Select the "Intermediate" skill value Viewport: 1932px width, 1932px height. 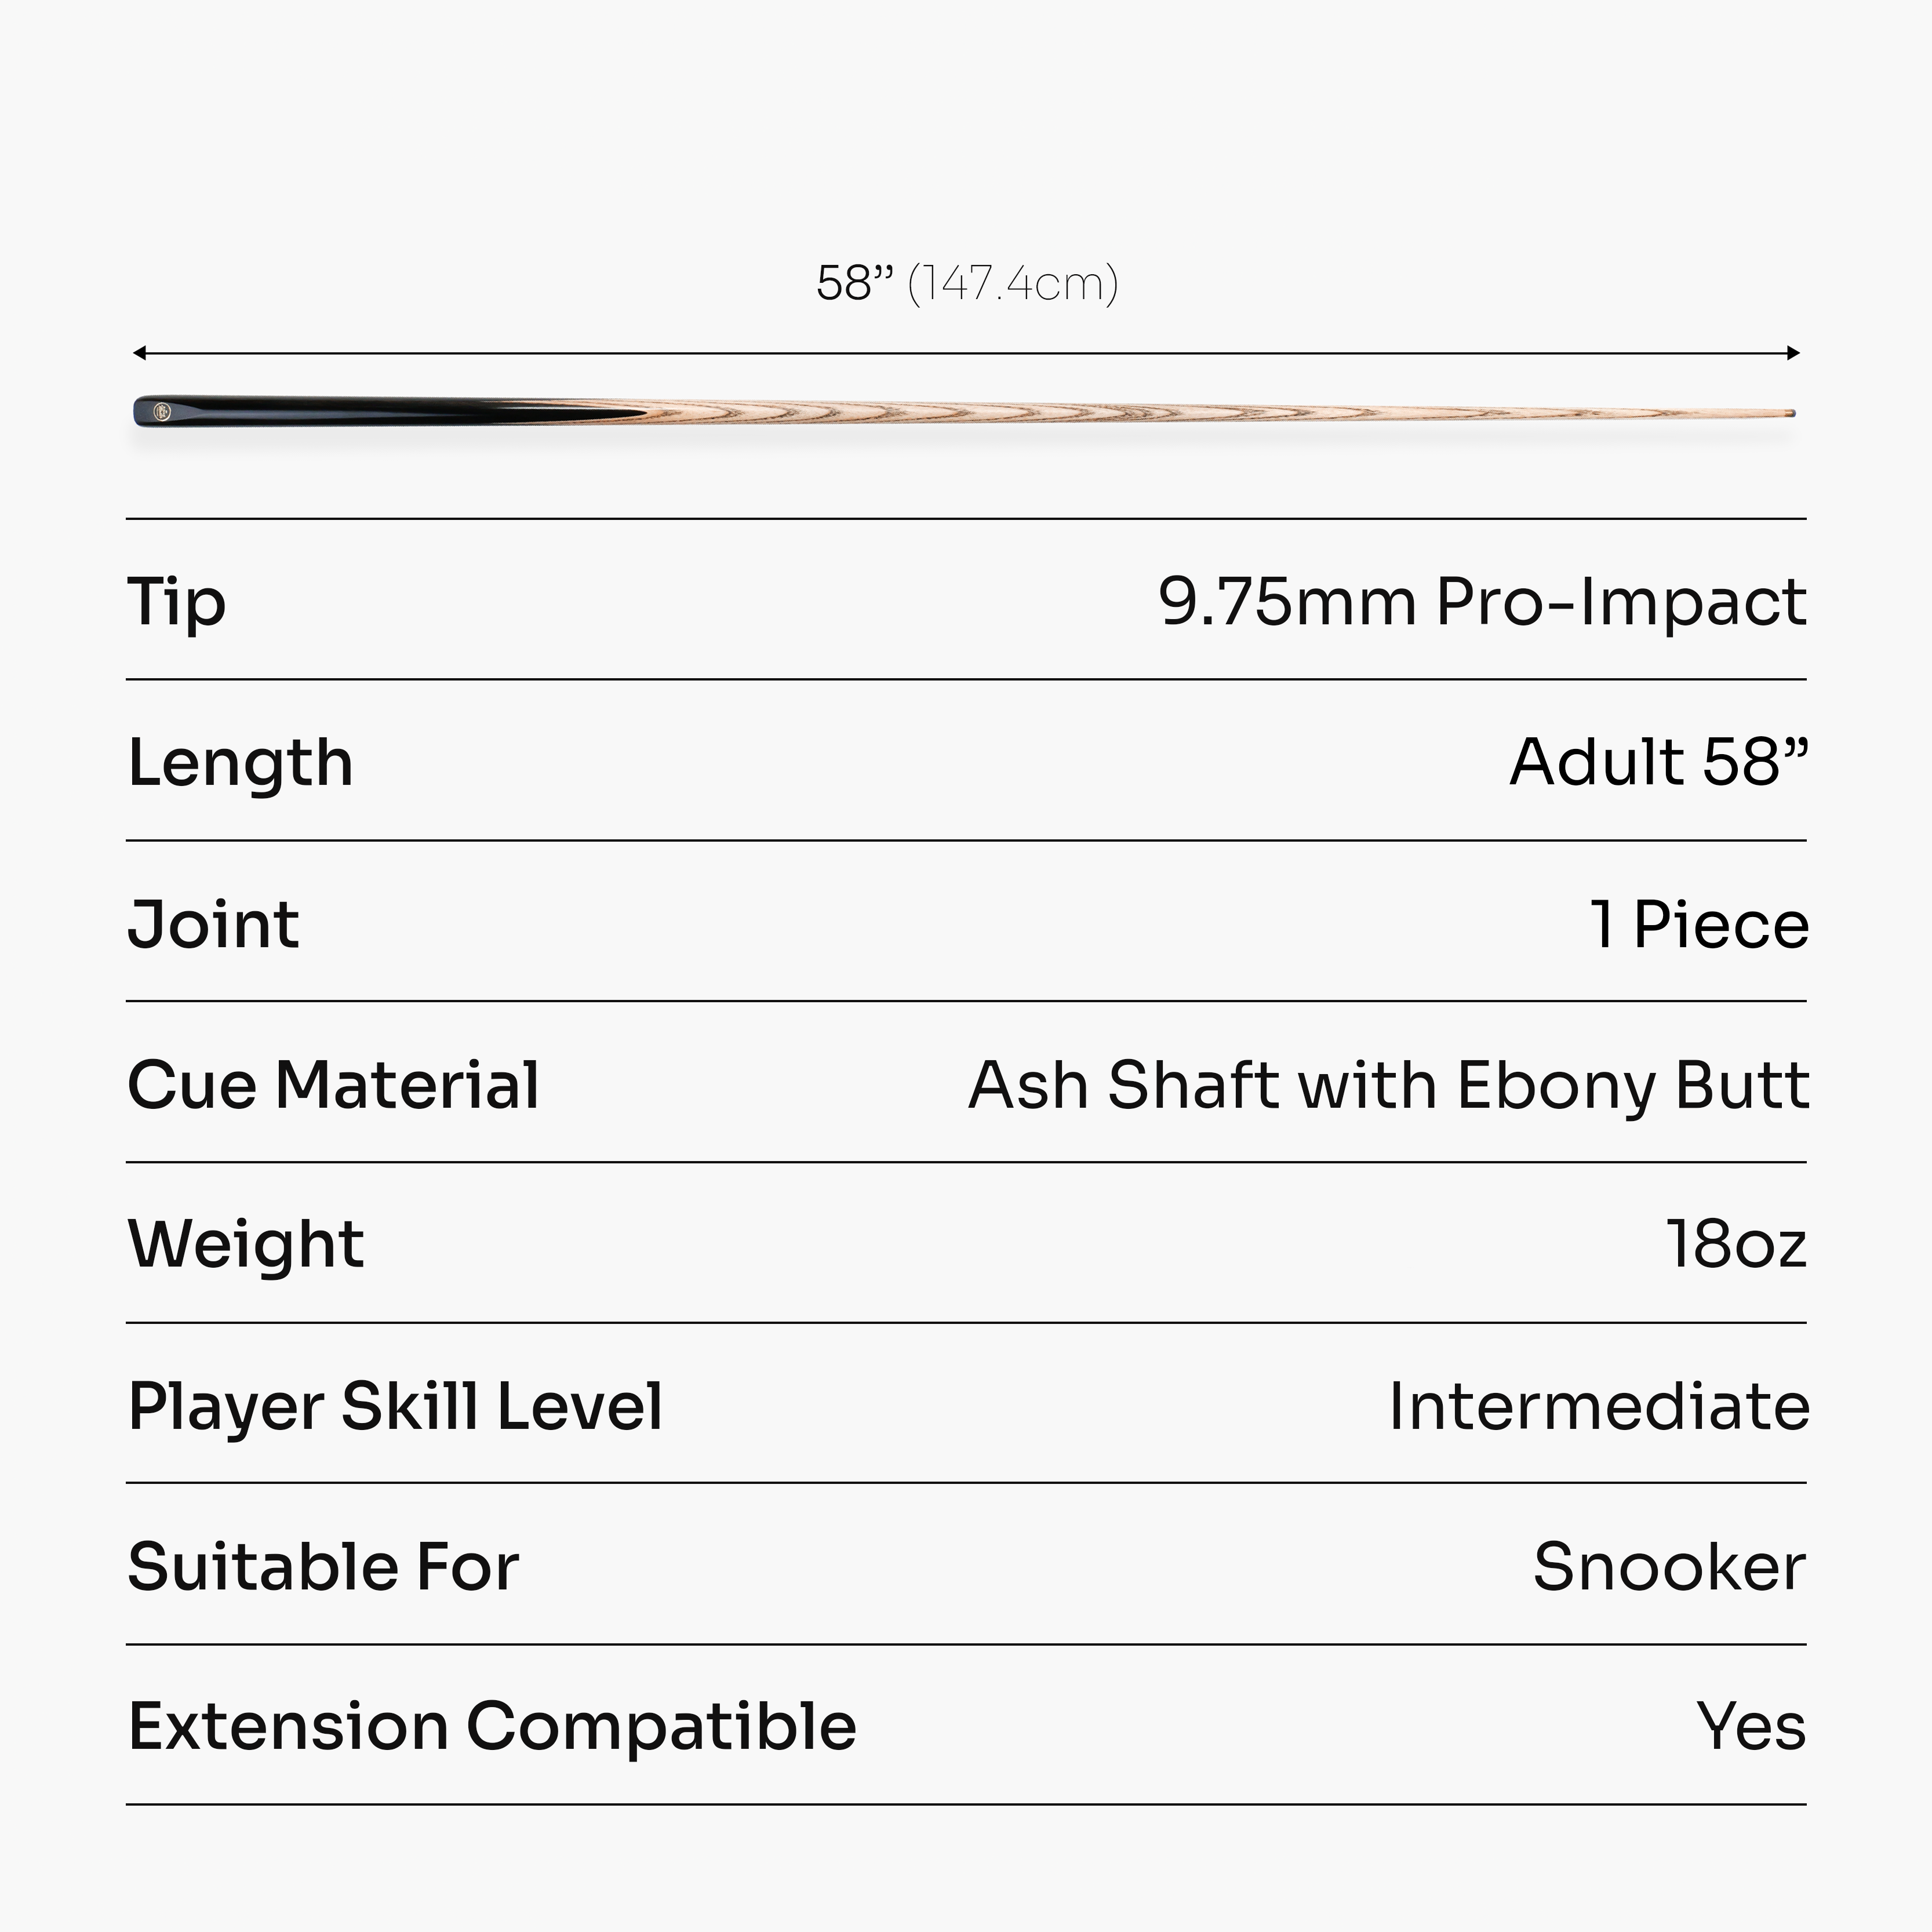tap(1598, 1406)
